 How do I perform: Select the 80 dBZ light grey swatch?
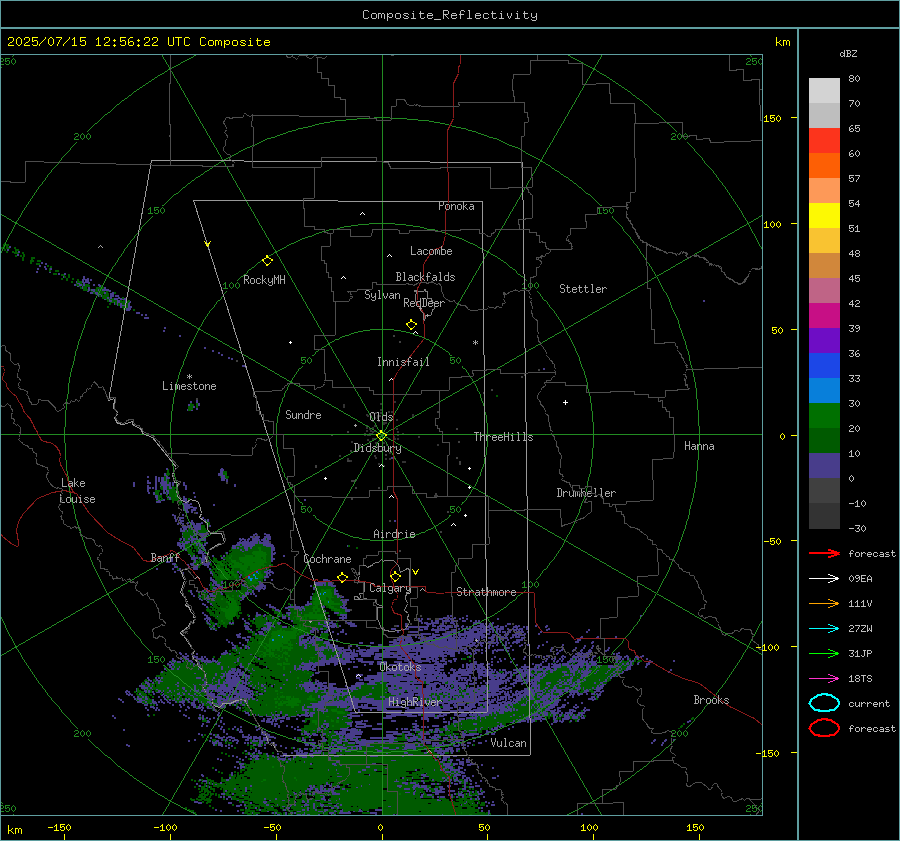[x=824, y=91]
